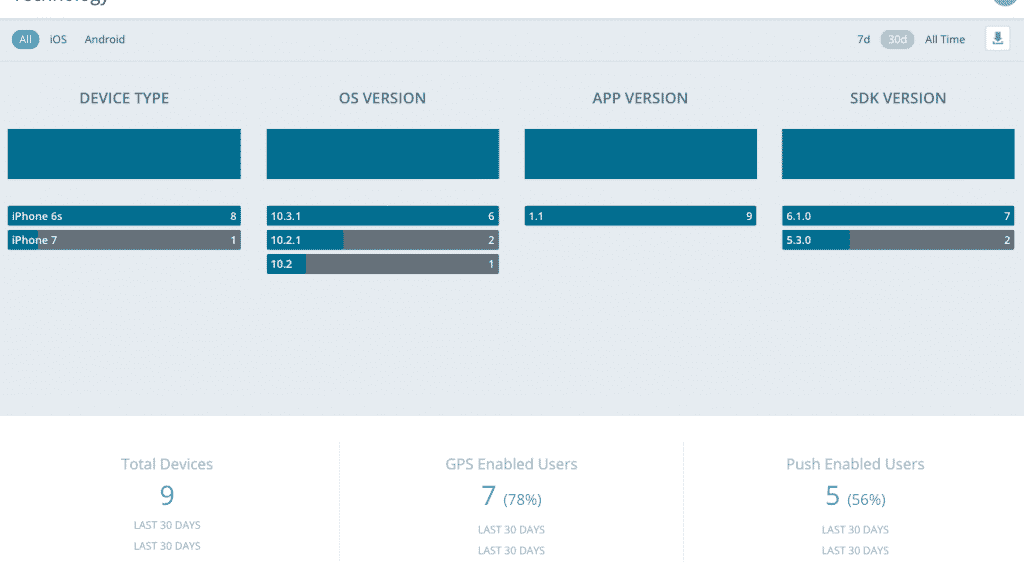Image resolution: width=1024 pixels, height=562 pixels.
Task: Select the 1.1 app version bar
Action: point(640,216)
